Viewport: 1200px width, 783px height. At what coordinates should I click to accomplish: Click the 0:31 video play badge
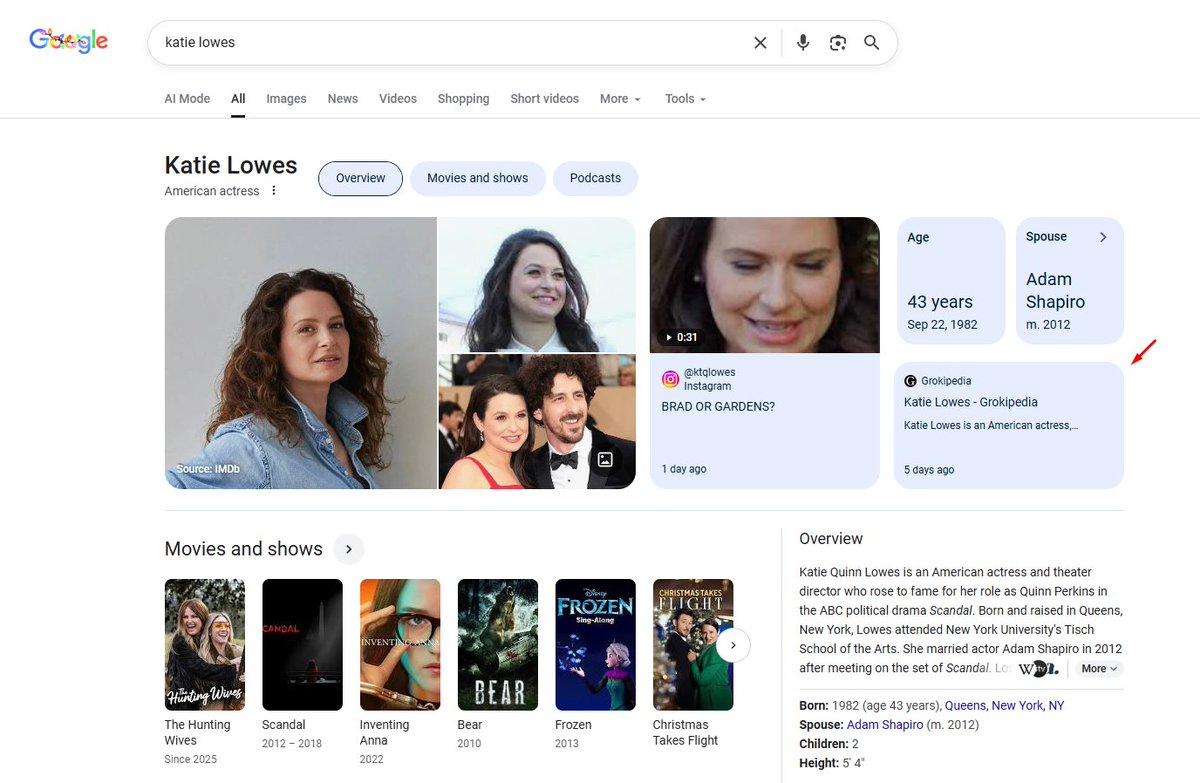coord(682,337)
